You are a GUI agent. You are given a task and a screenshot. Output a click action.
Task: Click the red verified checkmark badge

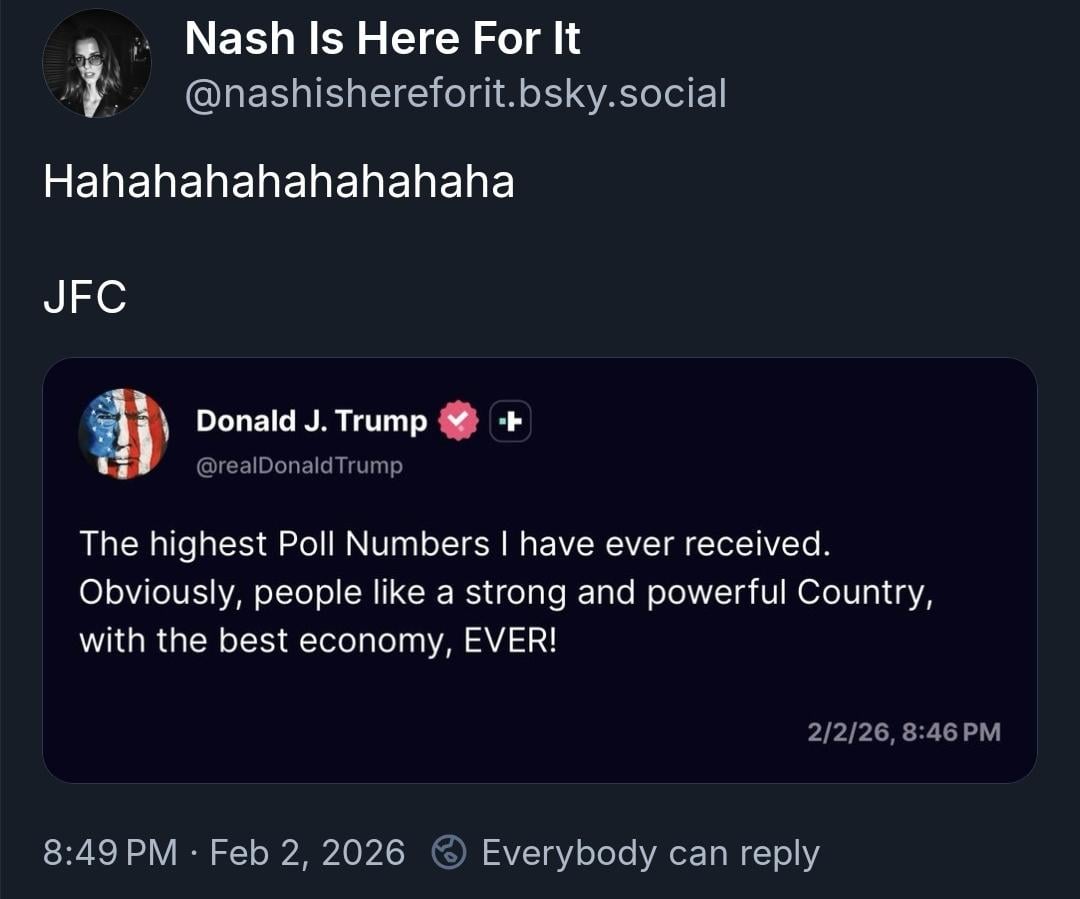point(459,421)
